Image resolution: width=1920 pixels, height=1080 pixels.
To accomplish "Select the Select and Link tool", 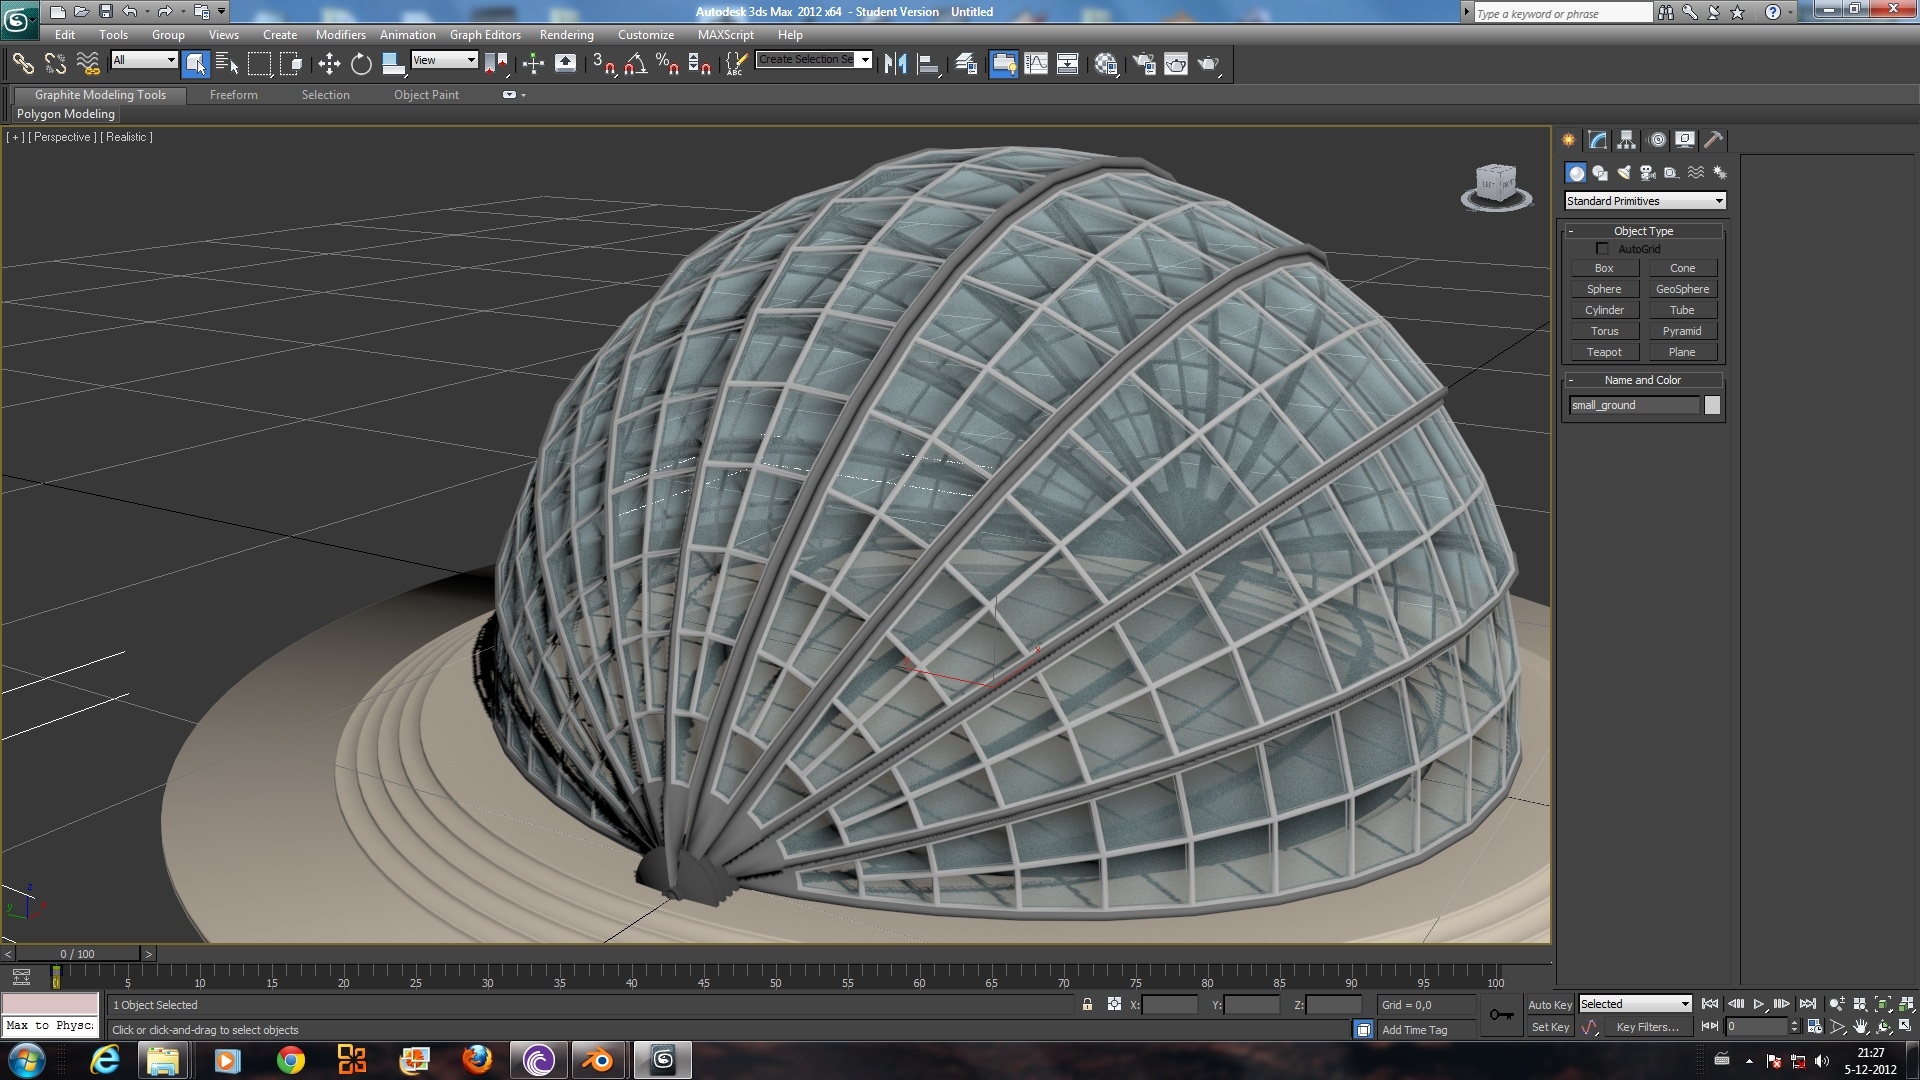I will pyautogui.click(x=25, y=64).
